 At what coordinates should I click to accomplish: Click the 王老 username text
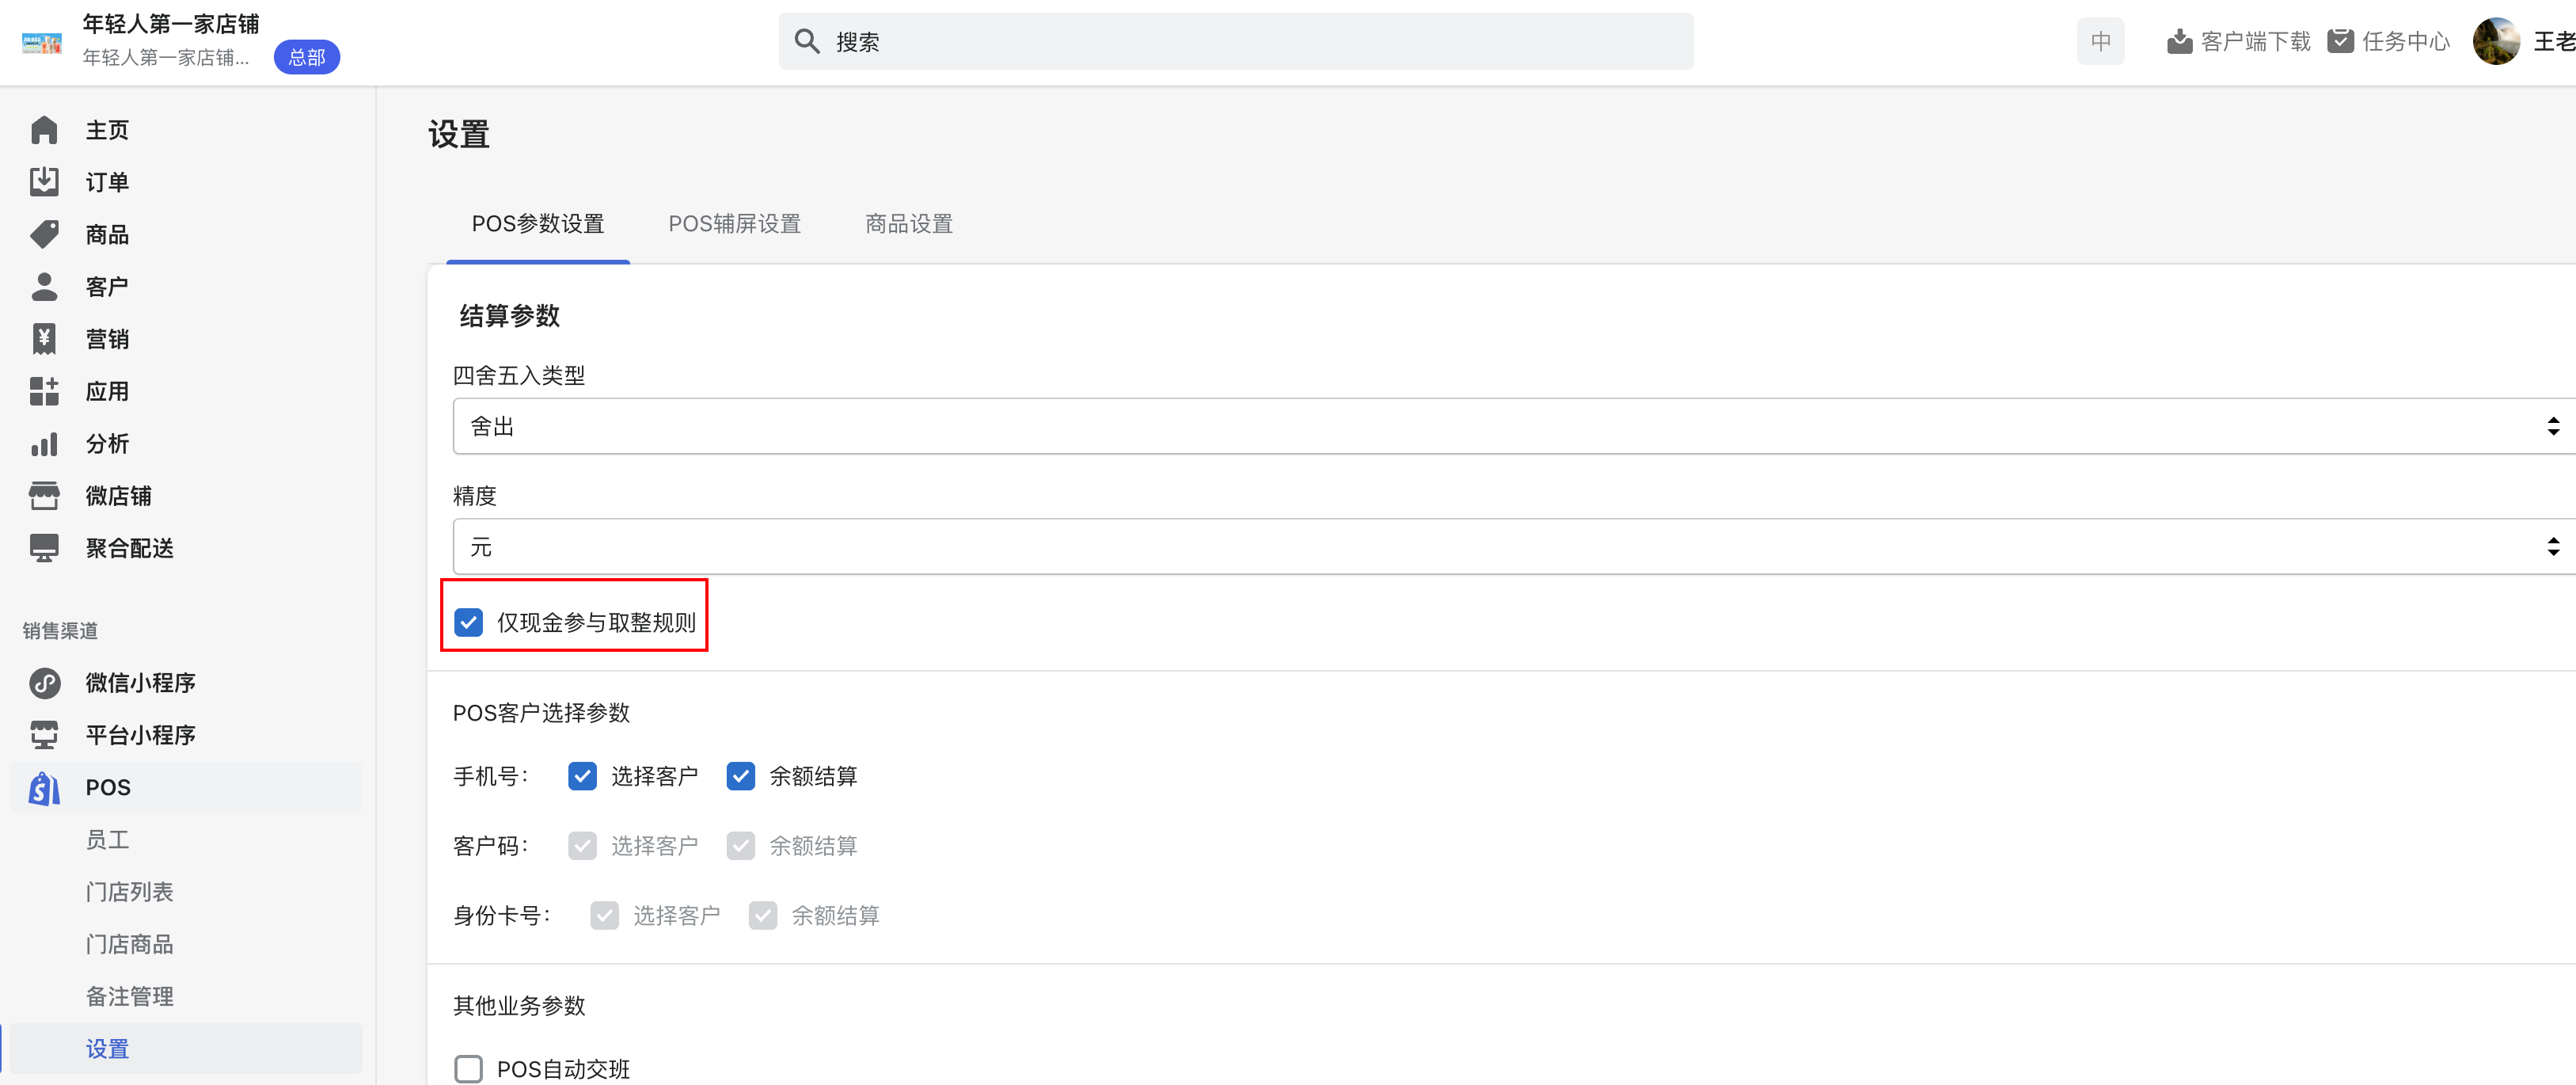click(2554, 41)
